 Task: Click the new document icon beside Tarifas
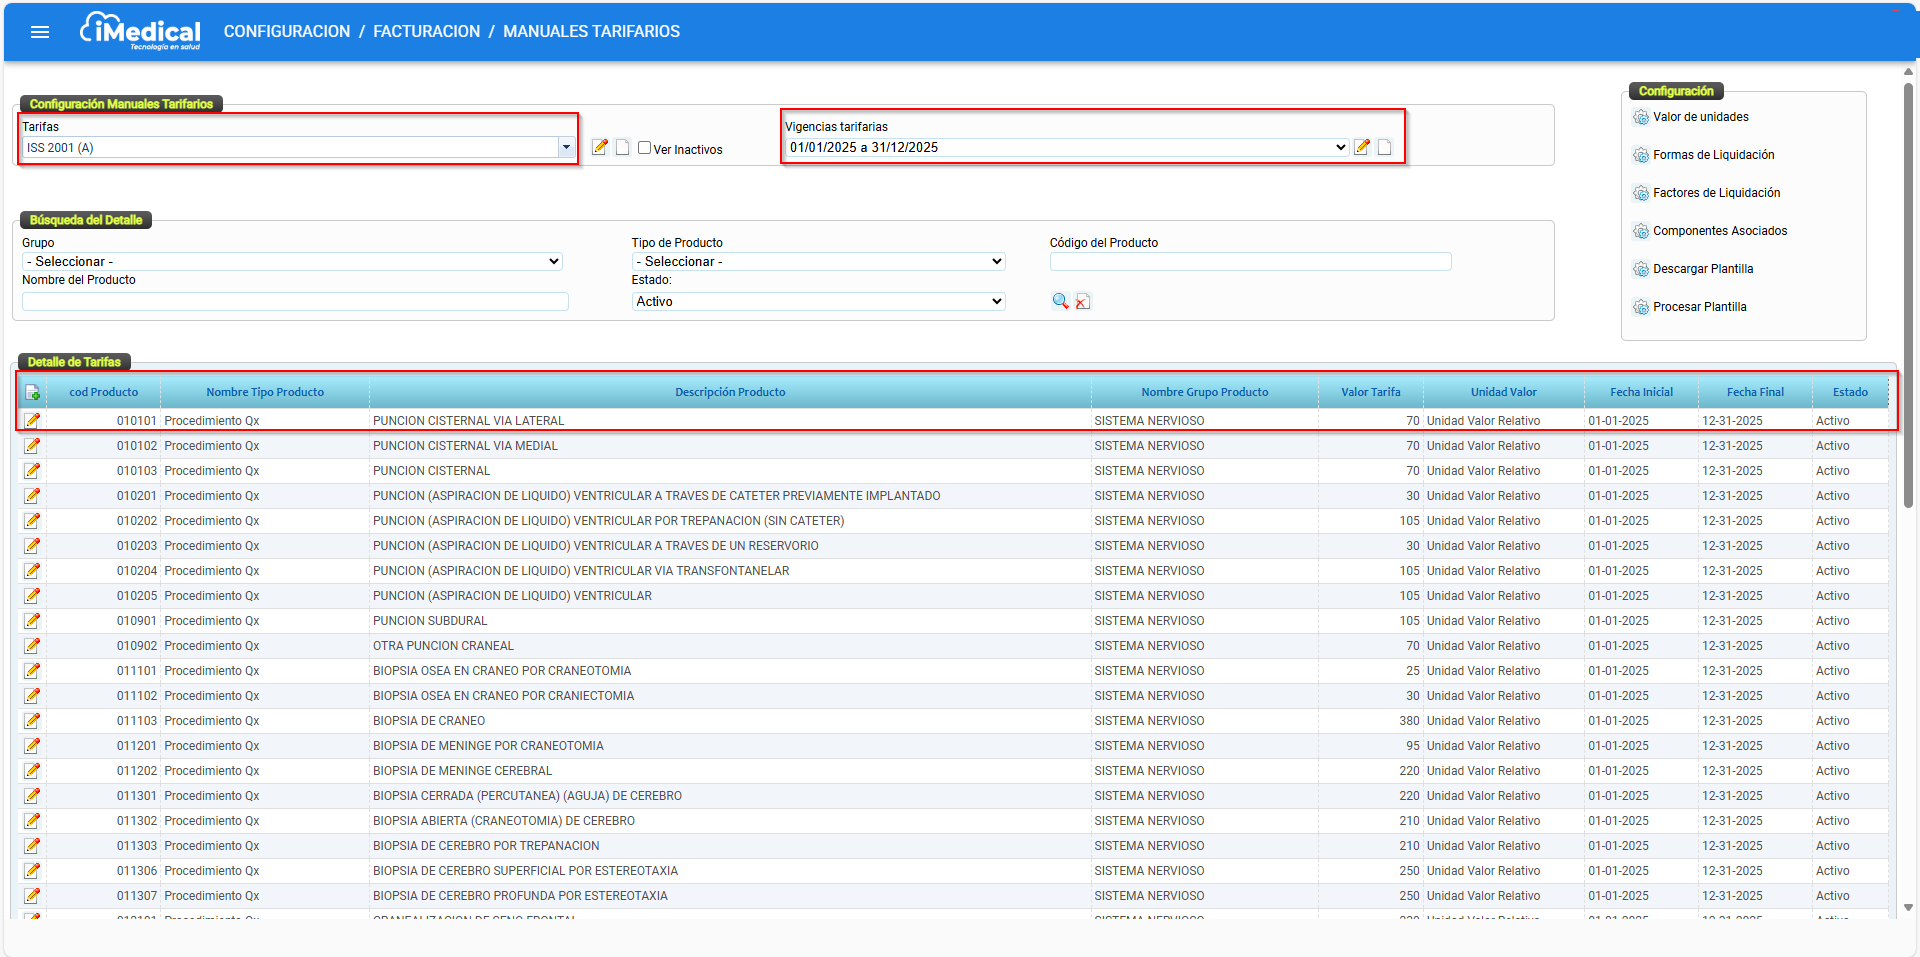(x=622, y=147)
